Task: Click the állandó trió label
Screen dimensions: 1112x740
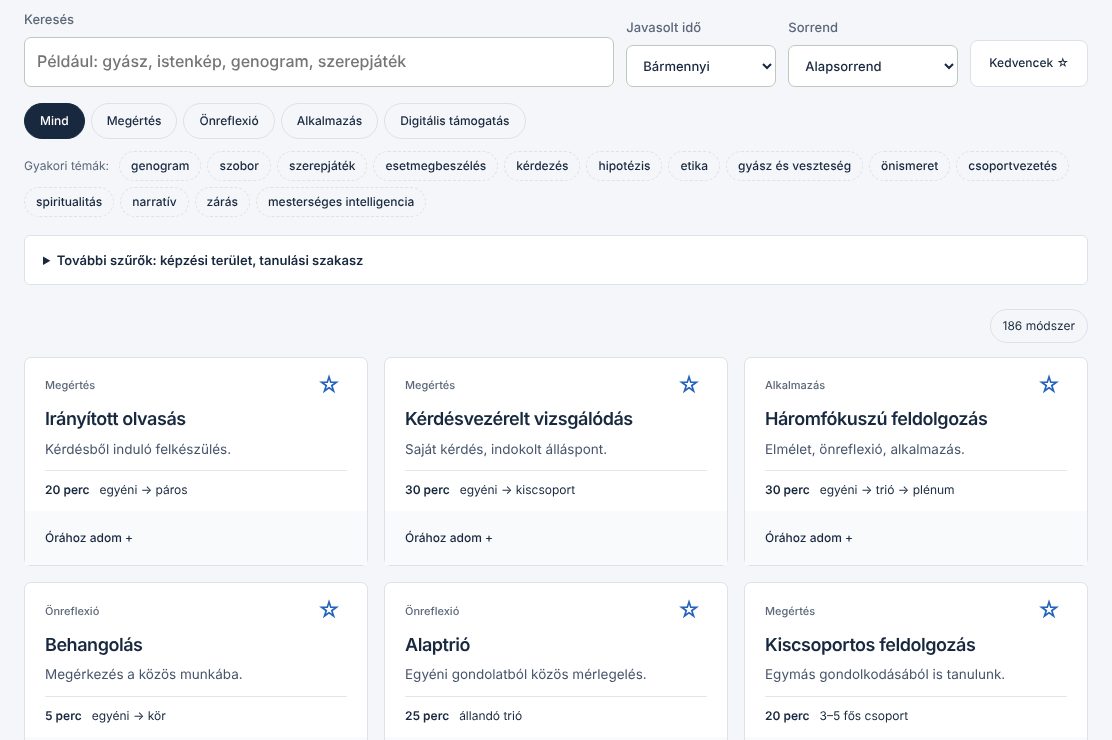Action: (x=490, y=716)
